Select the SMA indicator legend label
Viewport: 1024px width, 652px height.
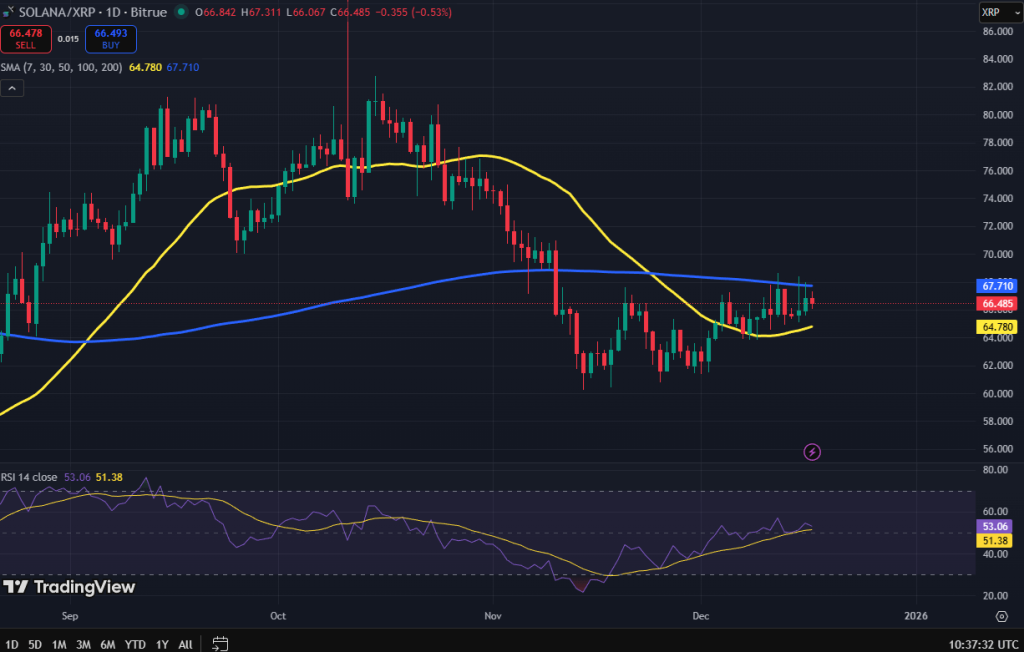coord(61,67)
